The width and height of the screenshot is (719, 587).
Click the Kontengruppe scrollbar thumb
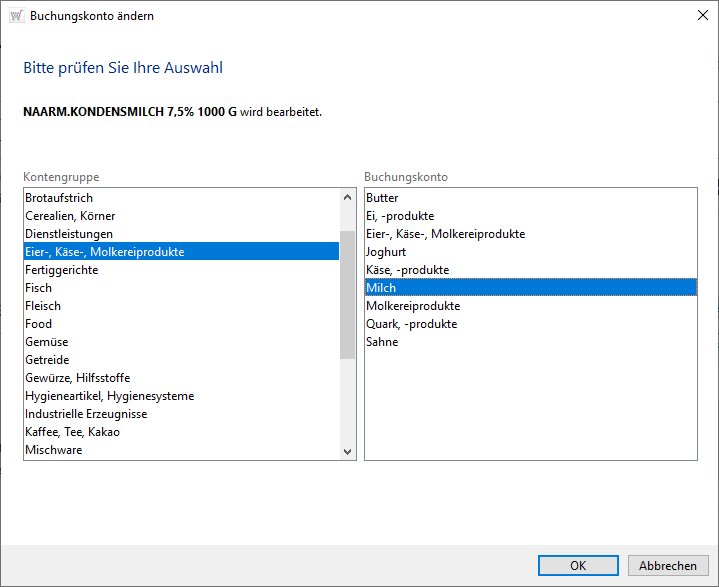tap(348, 294)
